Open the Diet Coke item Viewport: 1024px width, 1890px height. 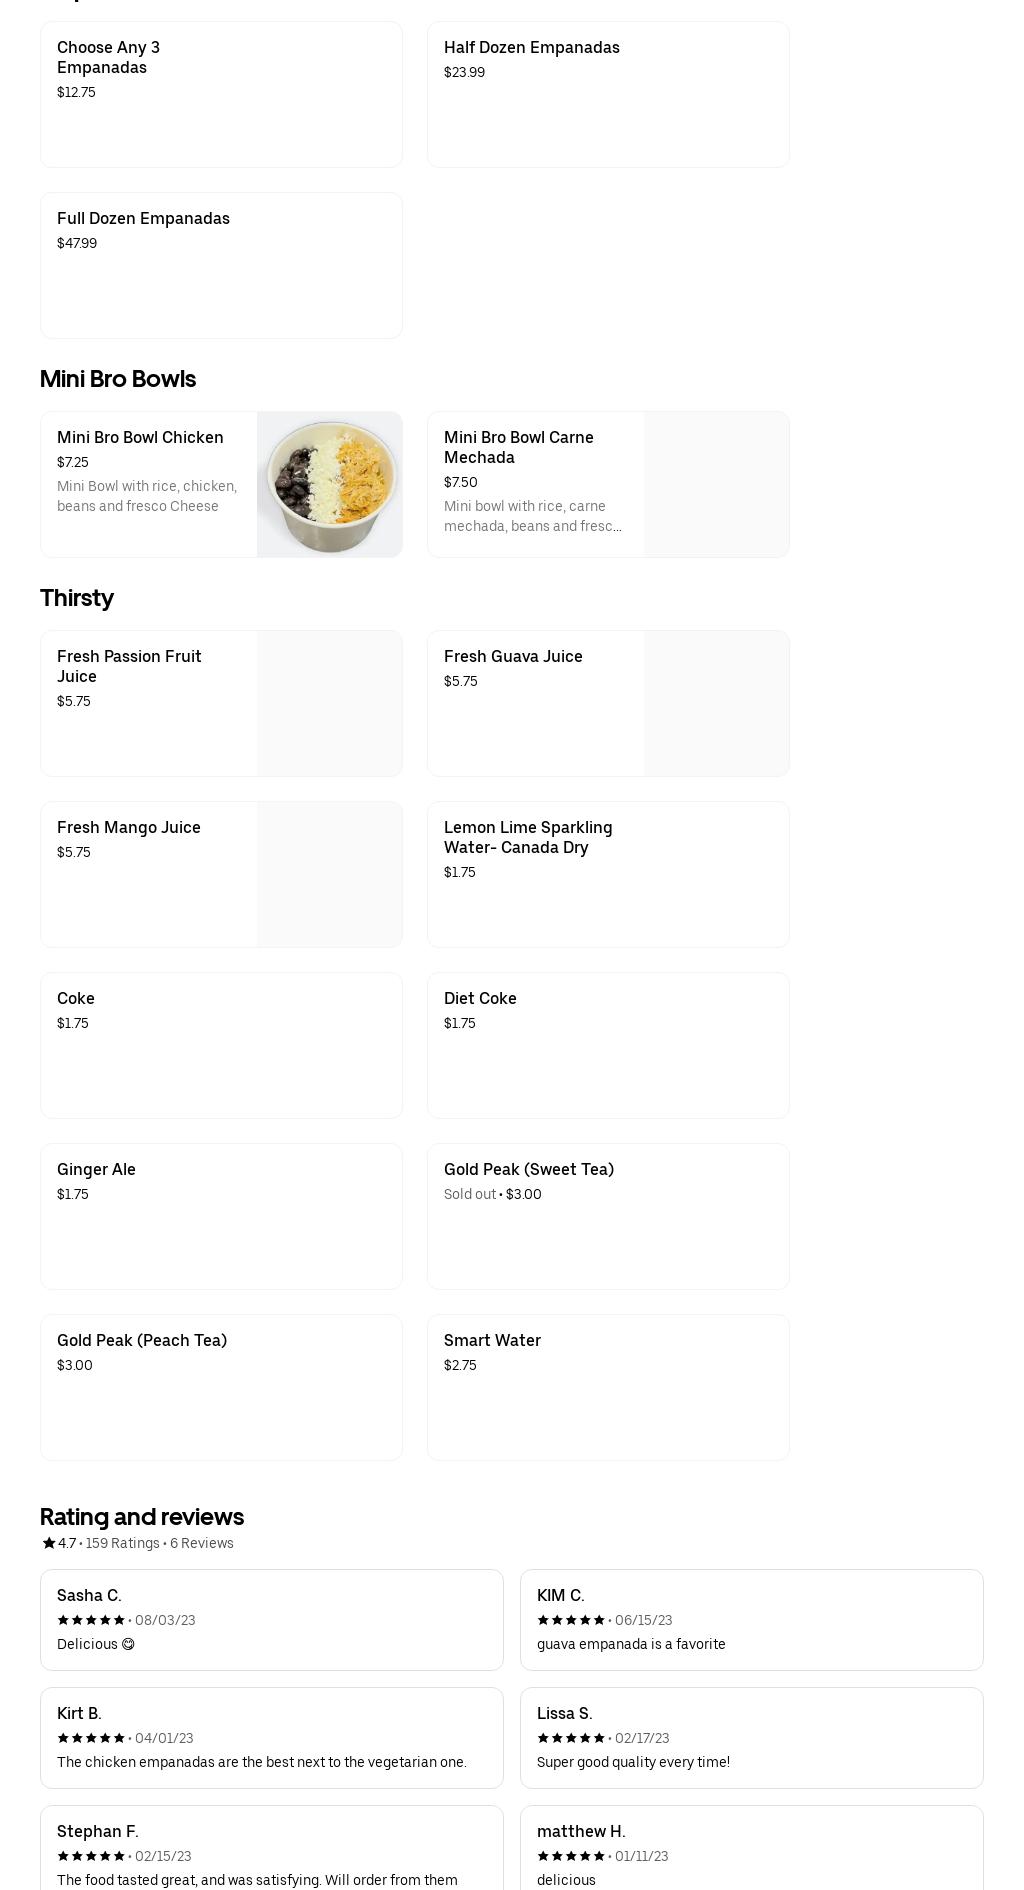click(608, 1045)
